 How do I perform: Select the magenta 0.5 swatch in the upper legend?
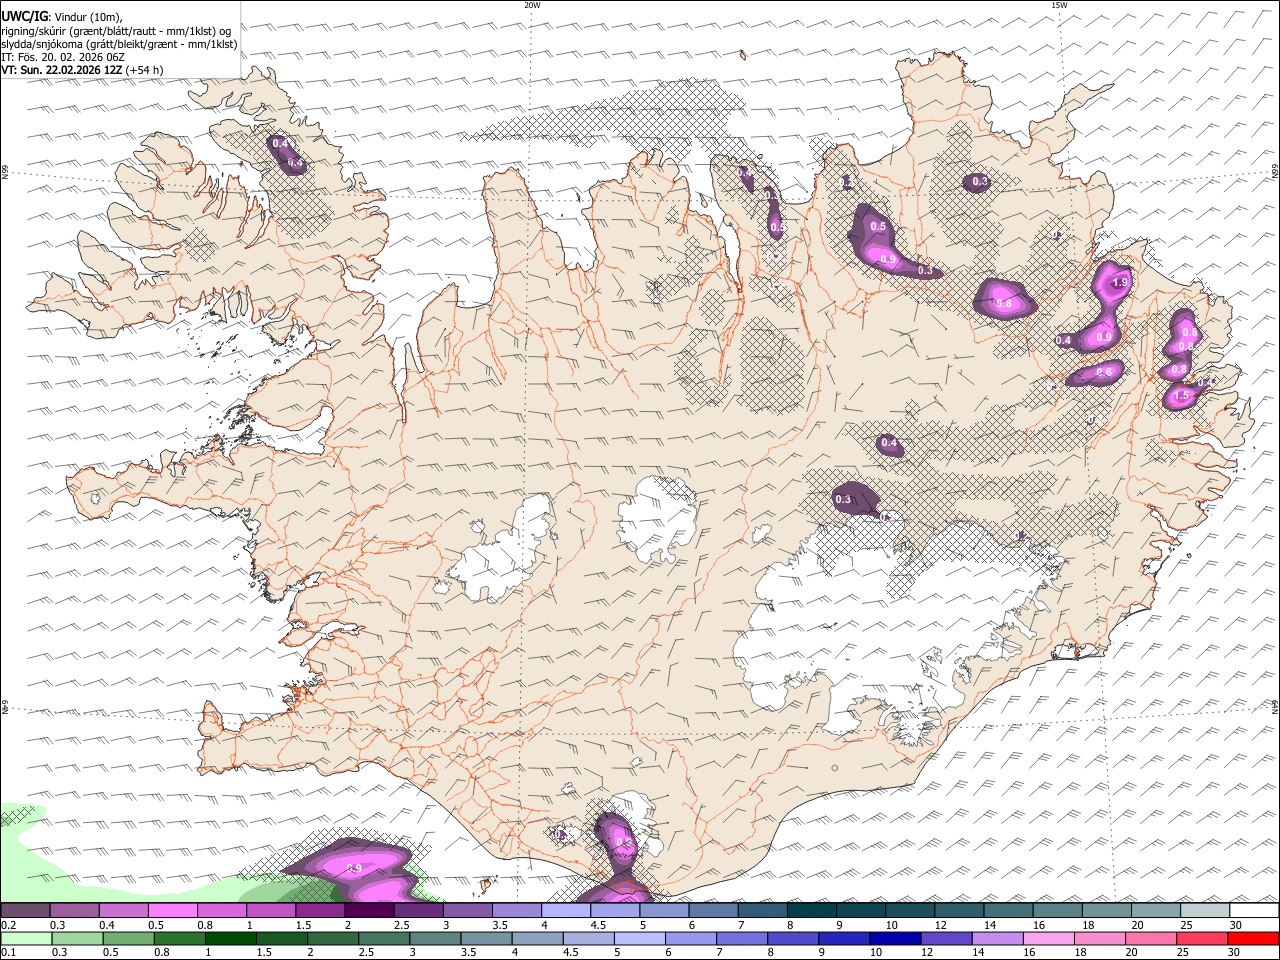click(172, 911)
